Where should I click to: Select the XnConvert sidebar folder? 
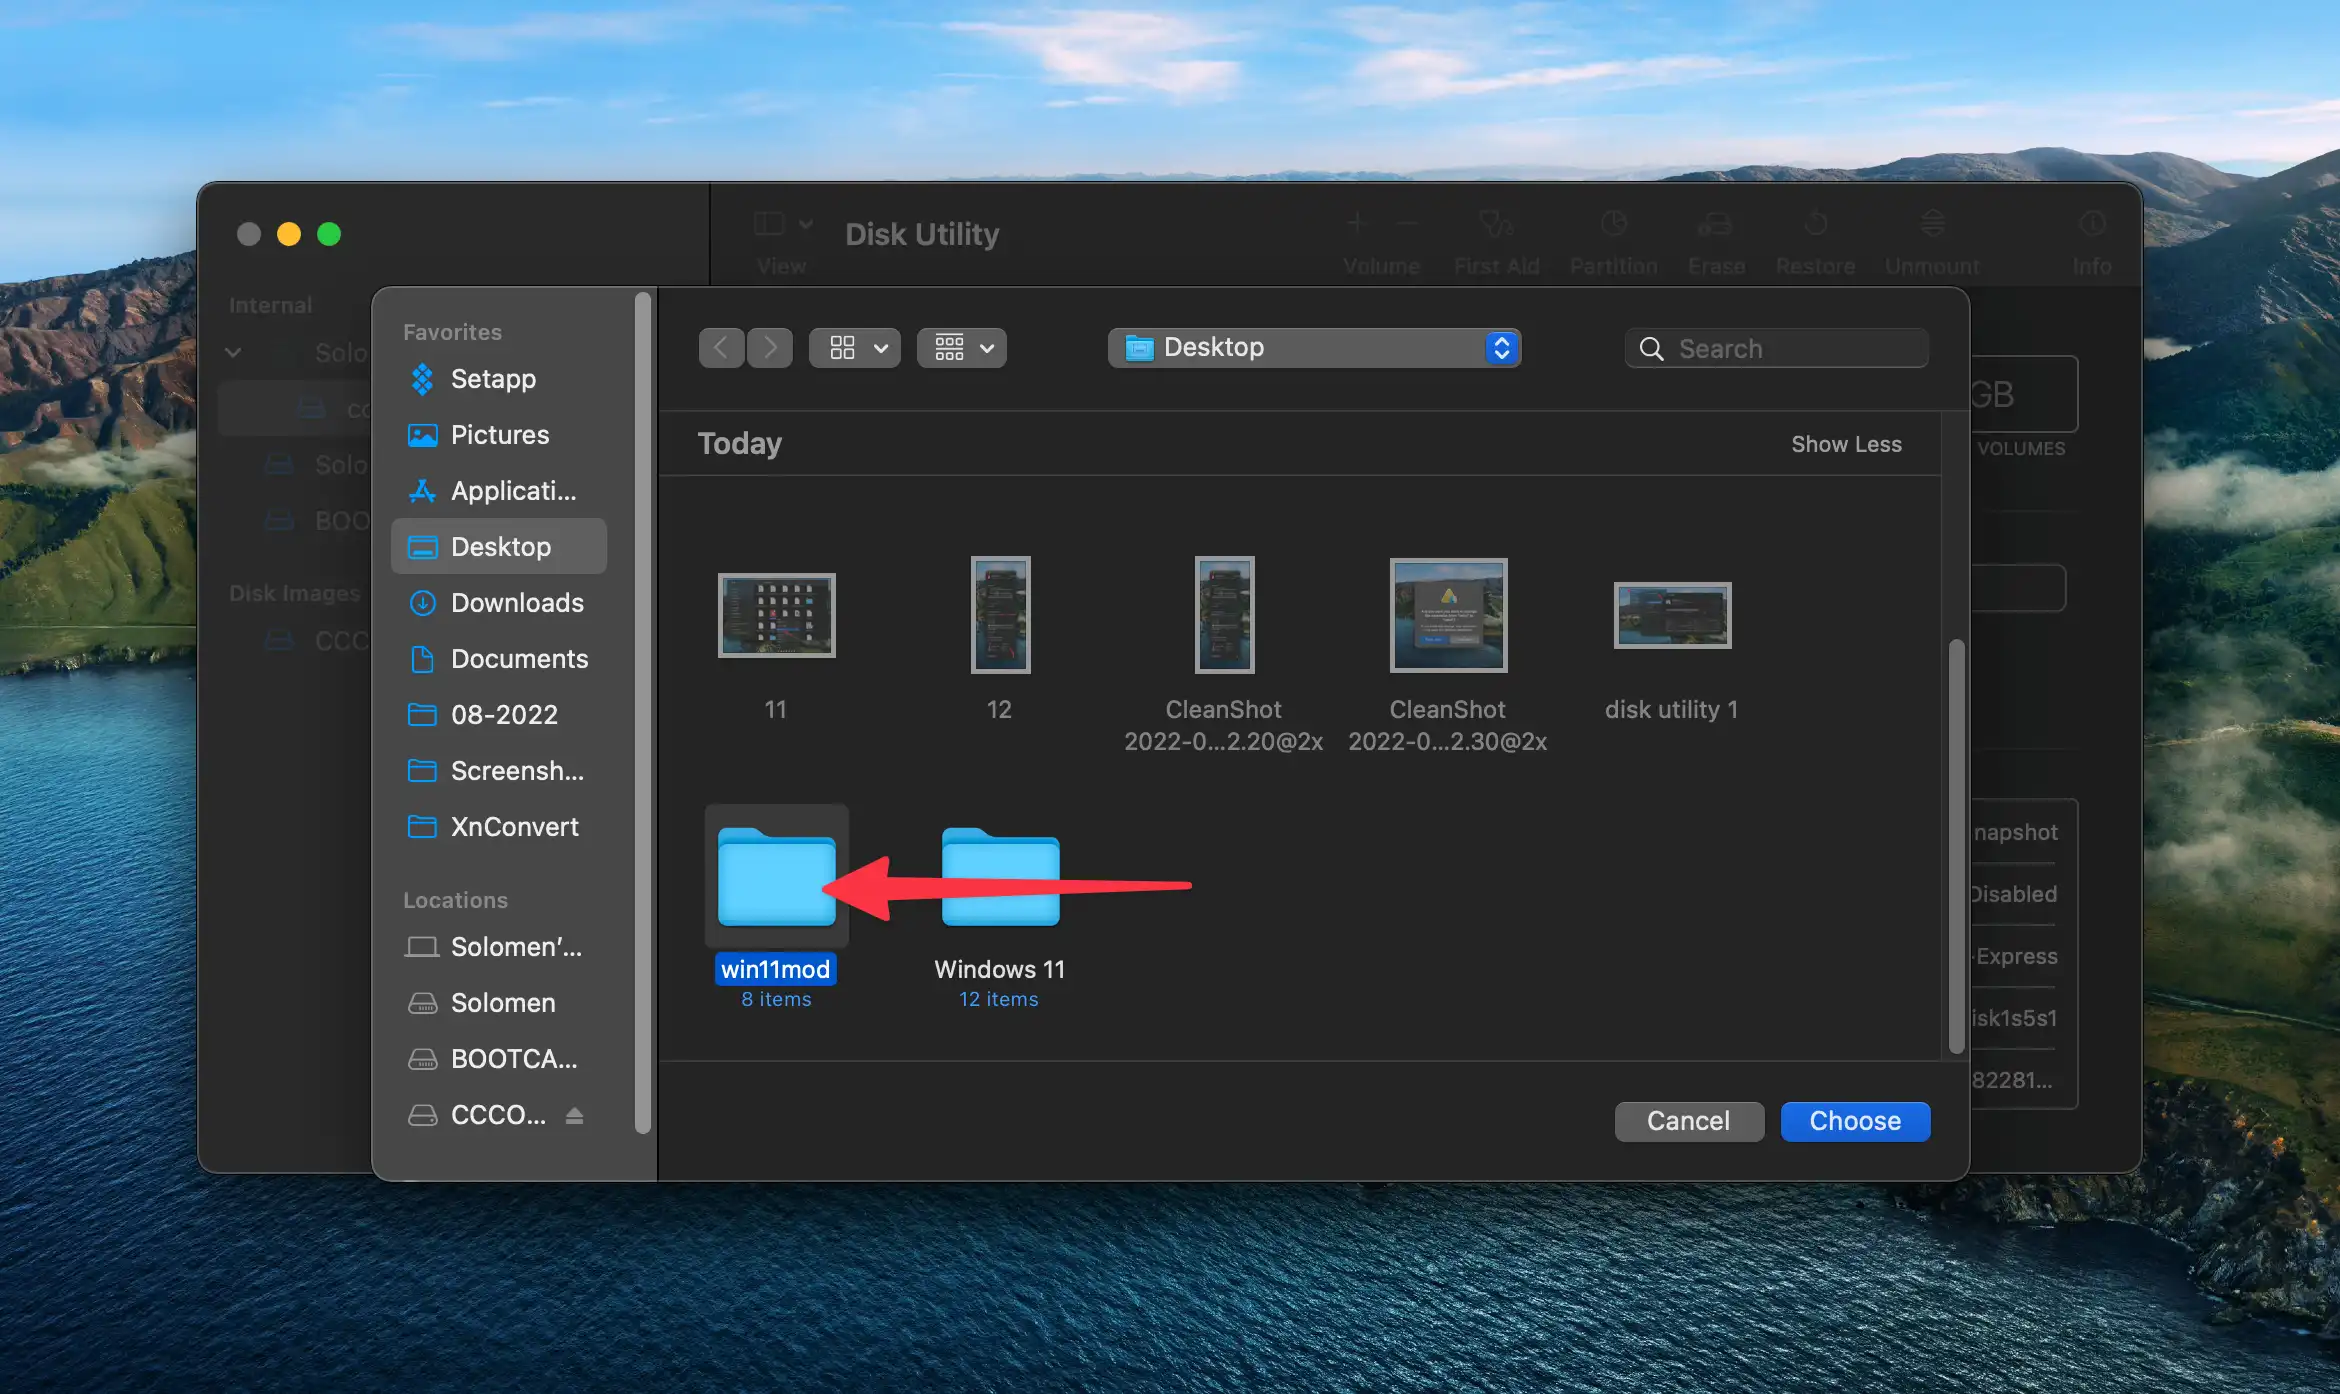[x=499, y=827]
